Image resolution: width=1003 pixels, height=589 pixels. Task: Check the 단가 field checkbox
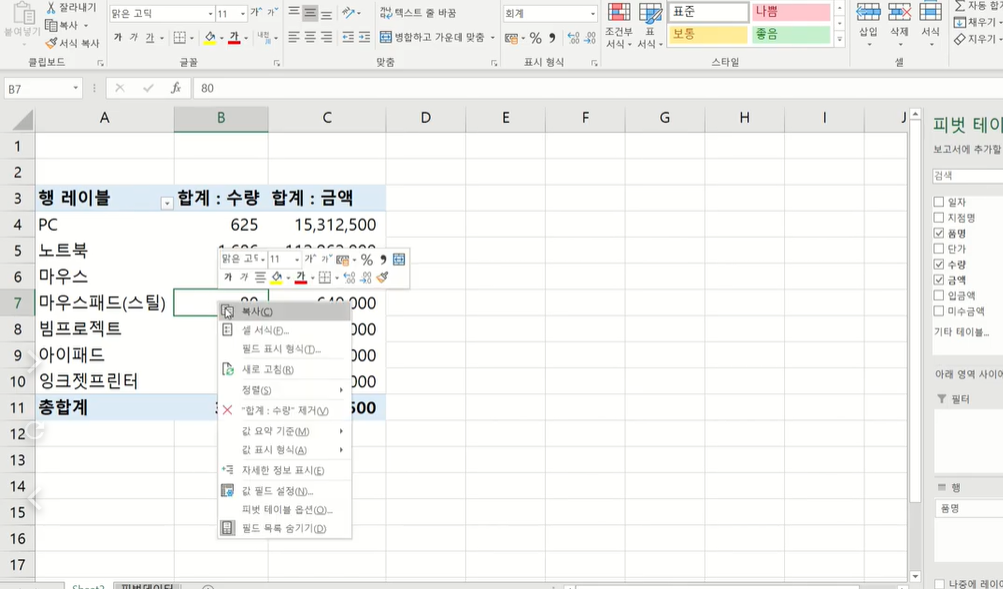point(938,248)
